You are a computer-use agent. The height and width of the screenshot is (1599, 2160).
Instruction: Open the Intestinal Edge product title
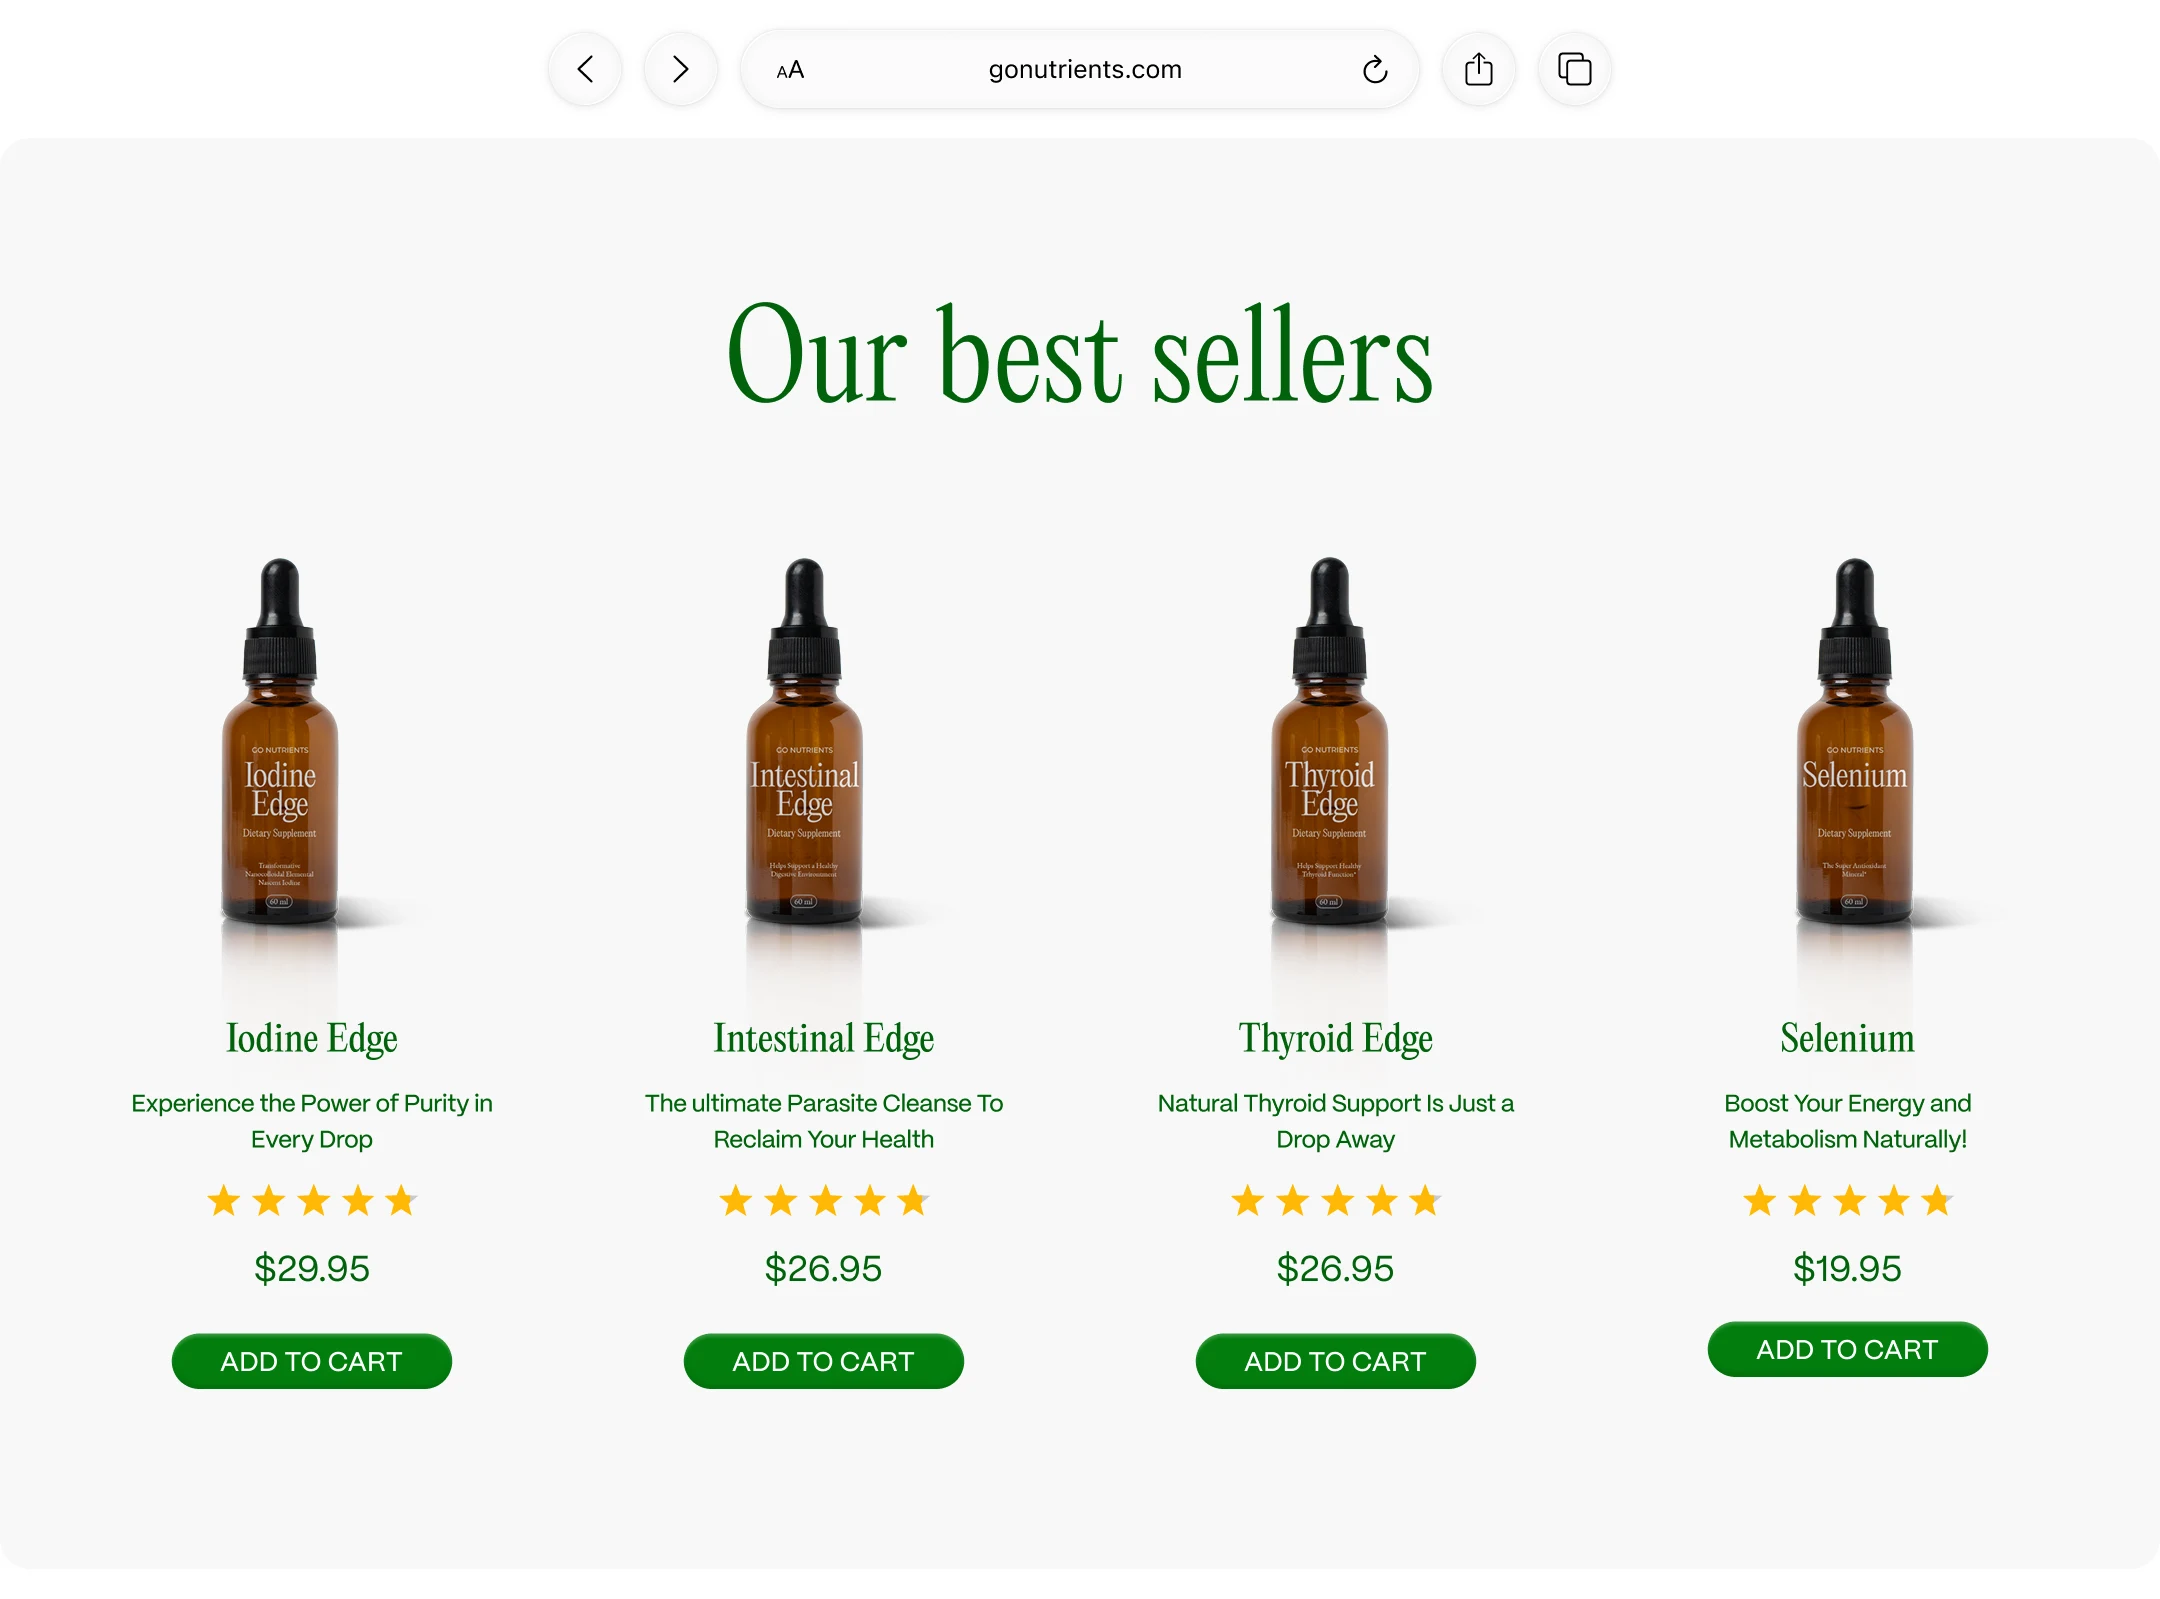point(823,1038)
